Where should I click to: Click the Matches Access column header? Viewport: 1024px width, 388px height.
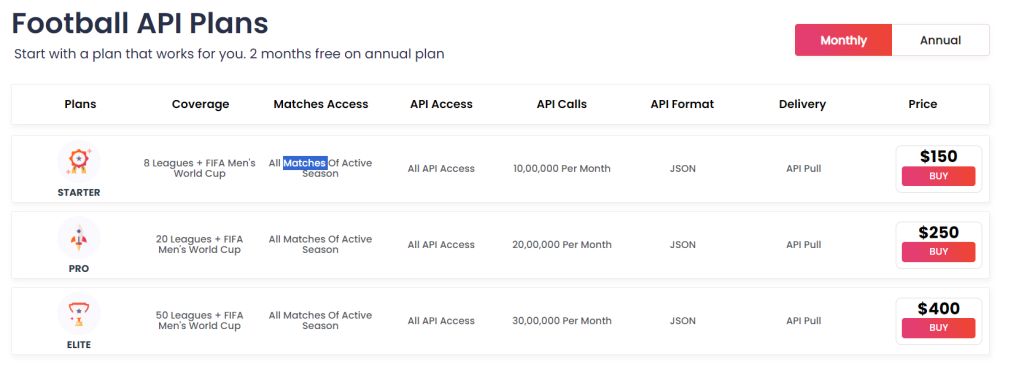click(321, 105)
